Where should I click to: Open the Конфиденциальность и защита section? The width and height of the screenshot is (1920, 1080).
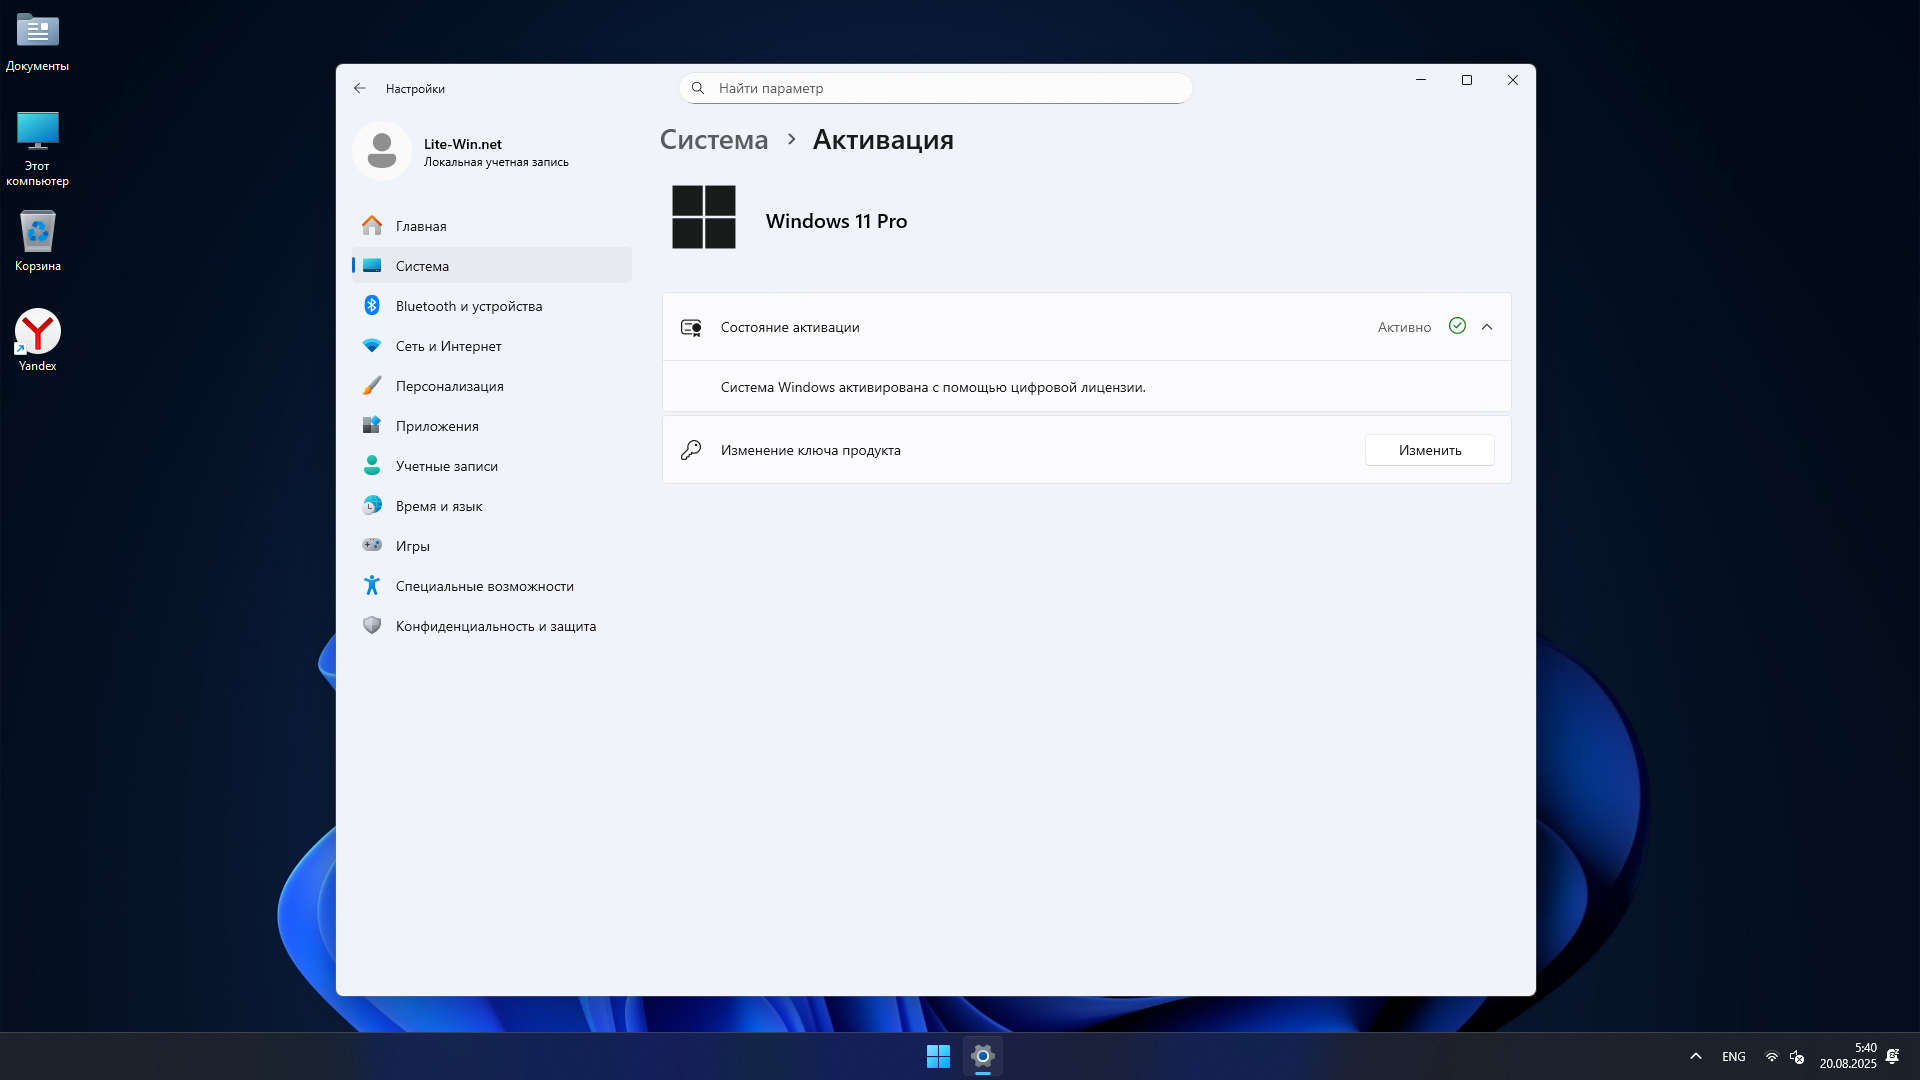click(495, 626)
